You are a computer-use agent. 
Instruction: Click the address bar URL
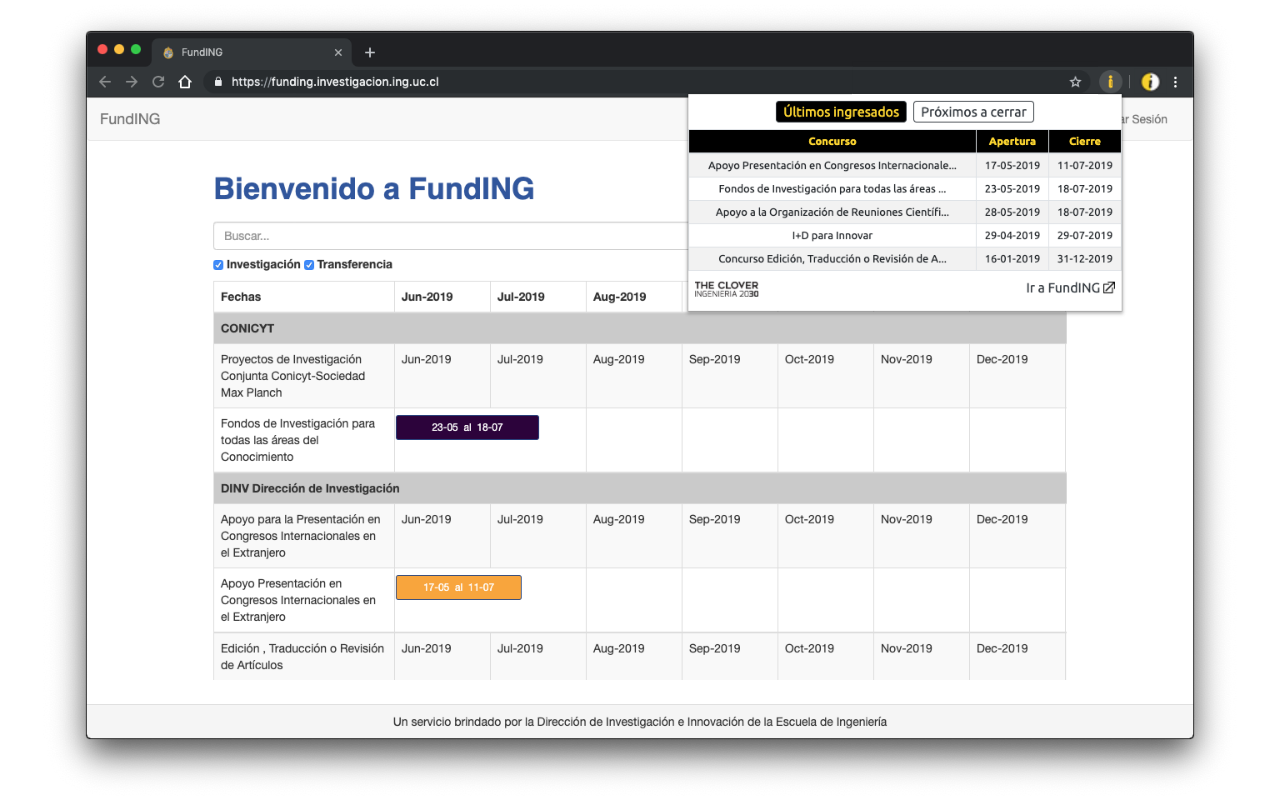[335, 82]
